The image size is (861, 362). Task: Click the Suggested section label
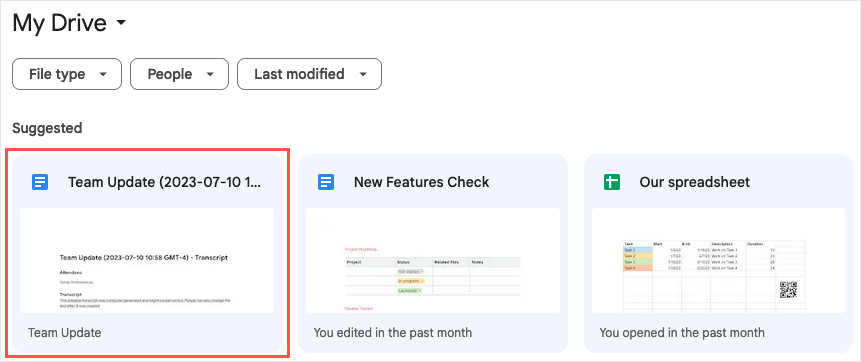[47, 129]
